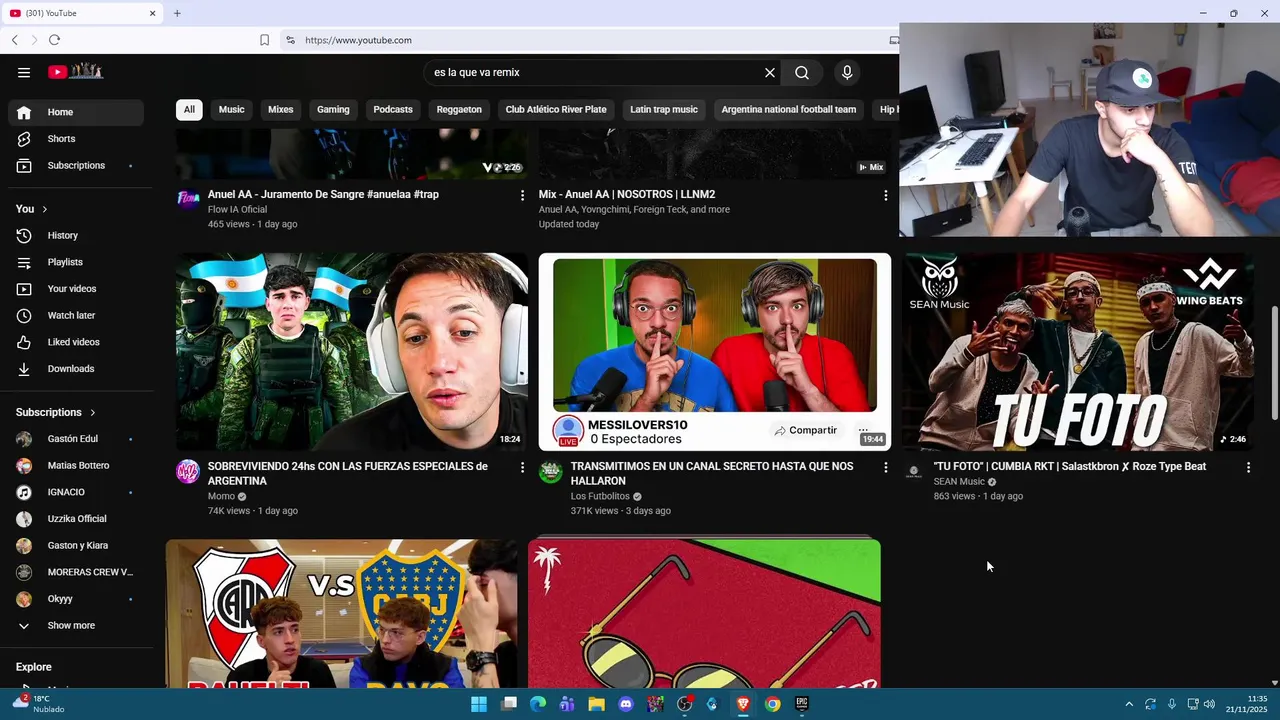Click the search input field
Screen dimensions: 1280x720
click(594, 72)
